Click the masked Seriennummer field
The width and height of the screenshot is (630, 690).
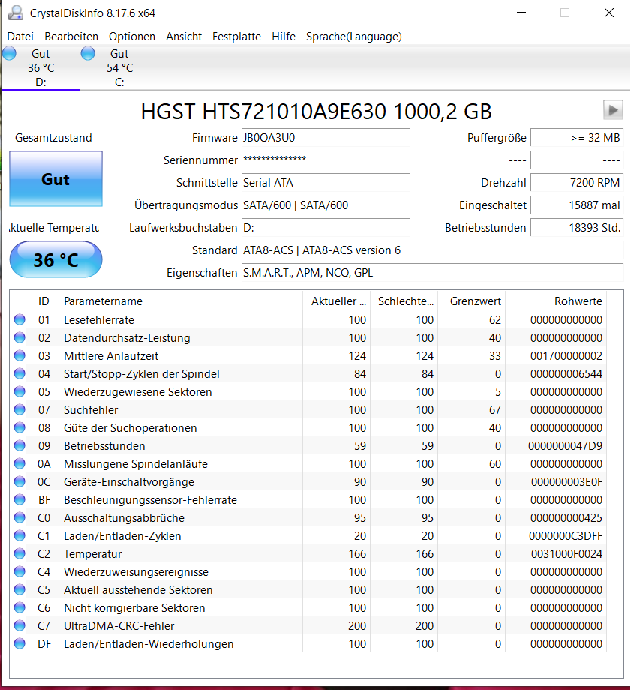coord(326,160)
